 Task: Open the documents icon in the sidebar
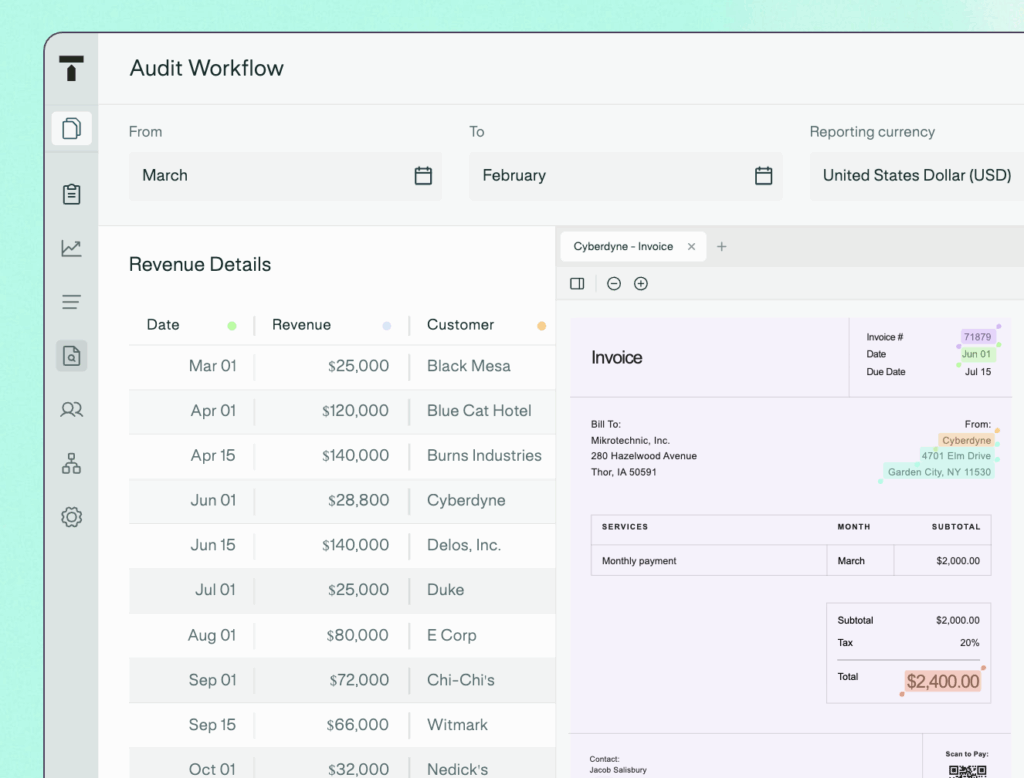click(x=71, y=129)
